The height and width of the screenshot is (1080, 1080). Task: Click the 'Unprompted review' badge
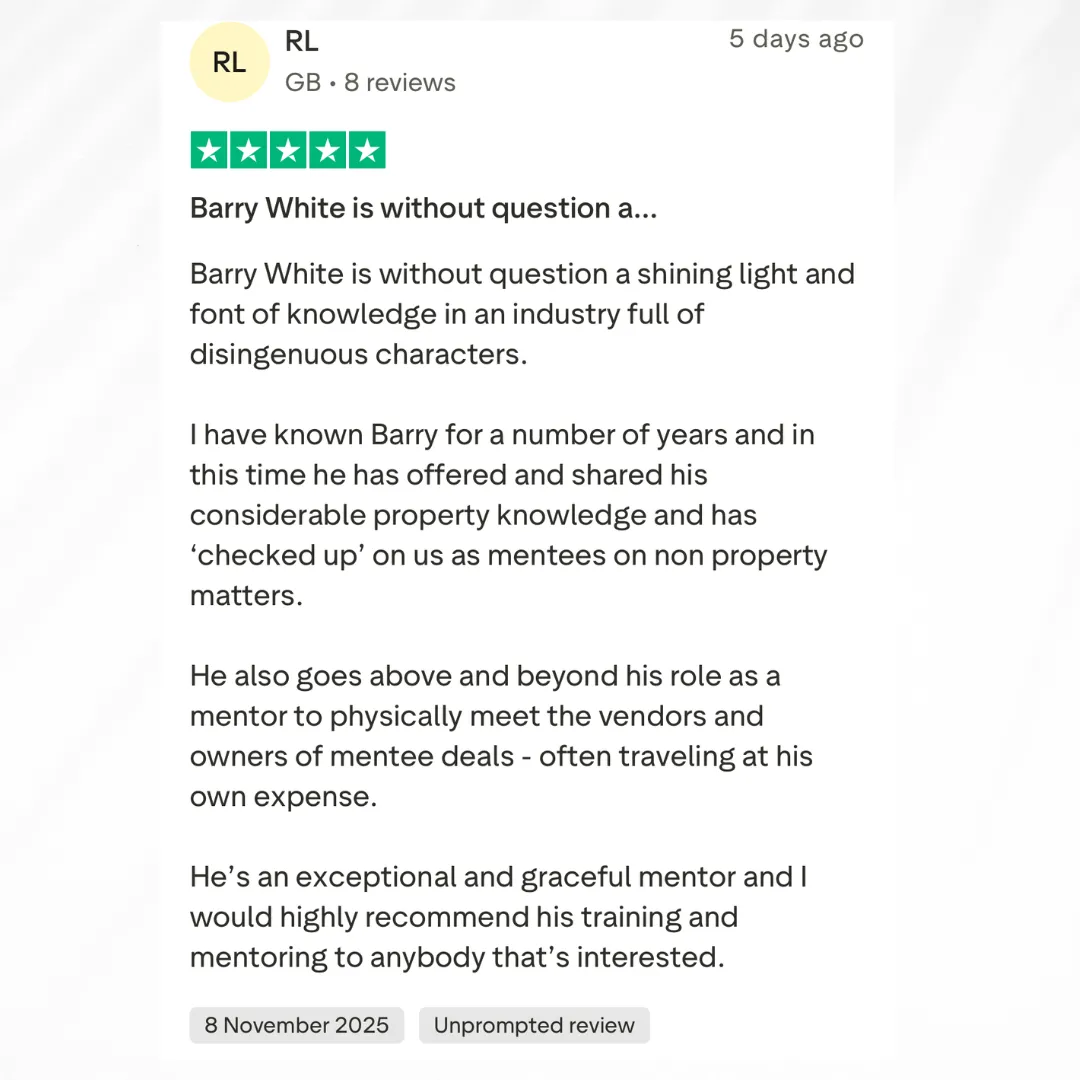(x=534, y=1025)
